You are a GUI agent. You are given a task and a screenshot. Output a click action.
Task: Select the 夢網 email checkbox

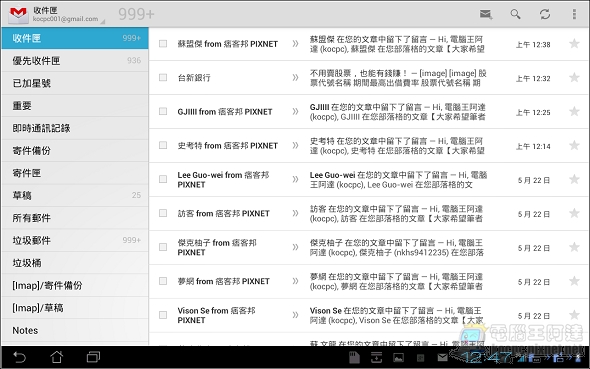[163, 281]
